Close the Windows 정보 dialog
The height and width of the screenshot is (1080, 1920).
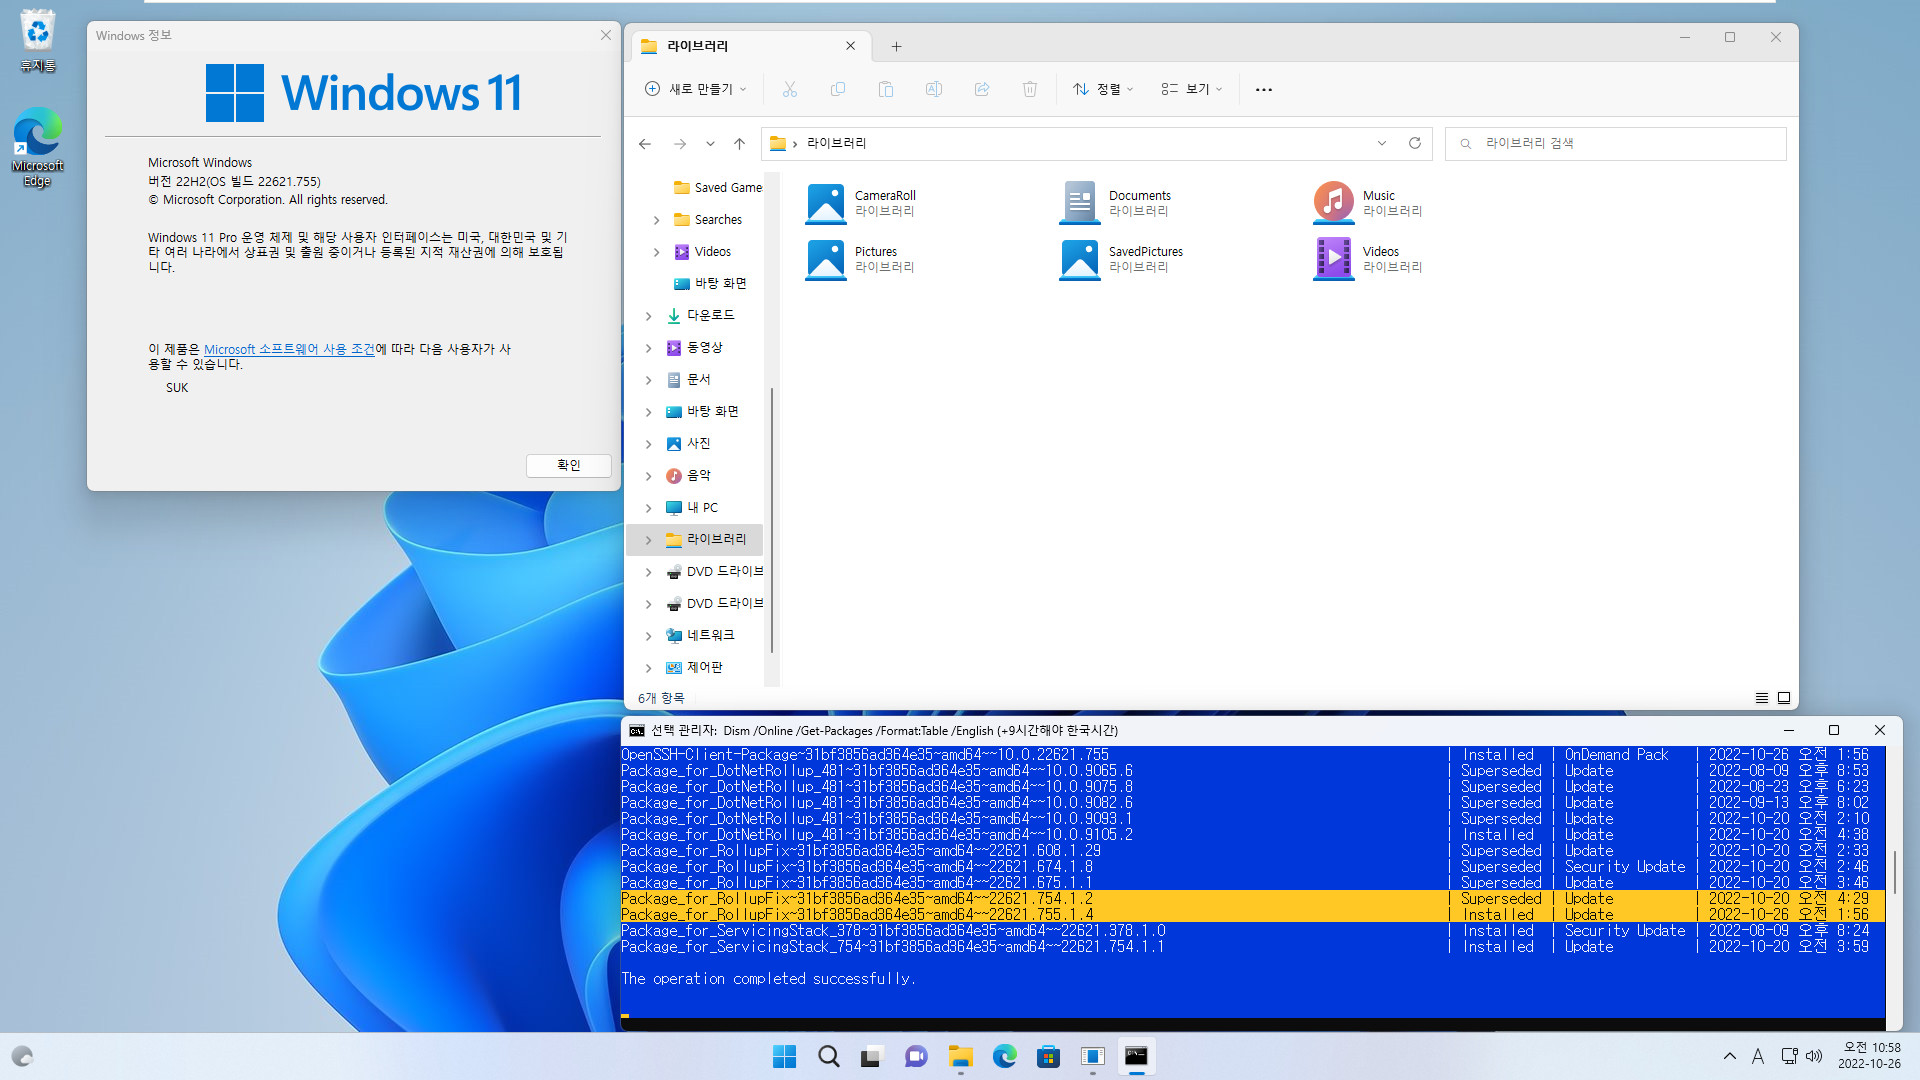coord(605,35)
